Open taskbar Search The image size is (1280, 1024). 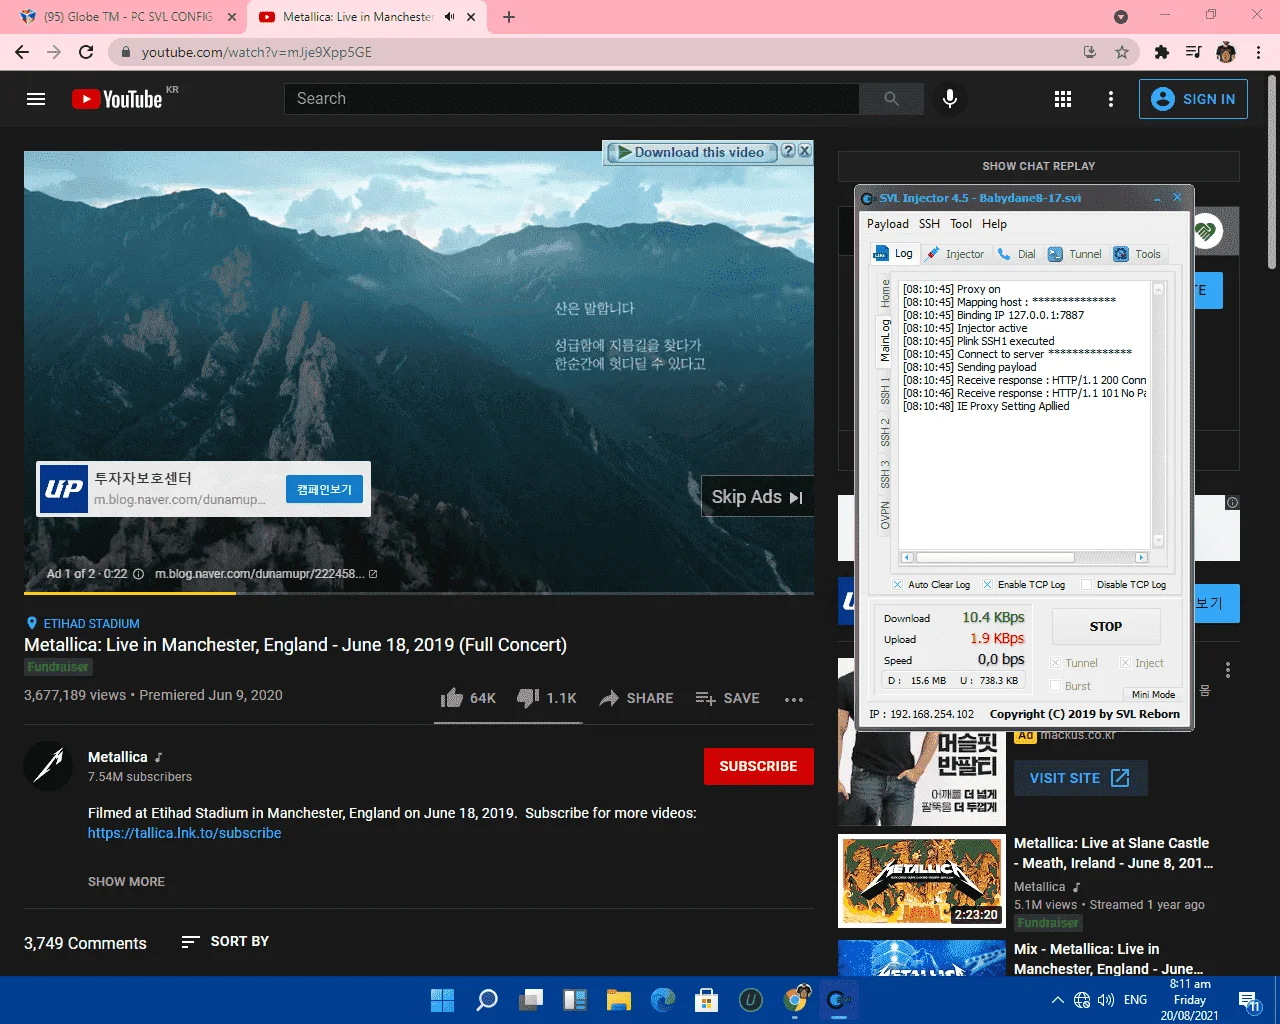[x=487, y=1000]
